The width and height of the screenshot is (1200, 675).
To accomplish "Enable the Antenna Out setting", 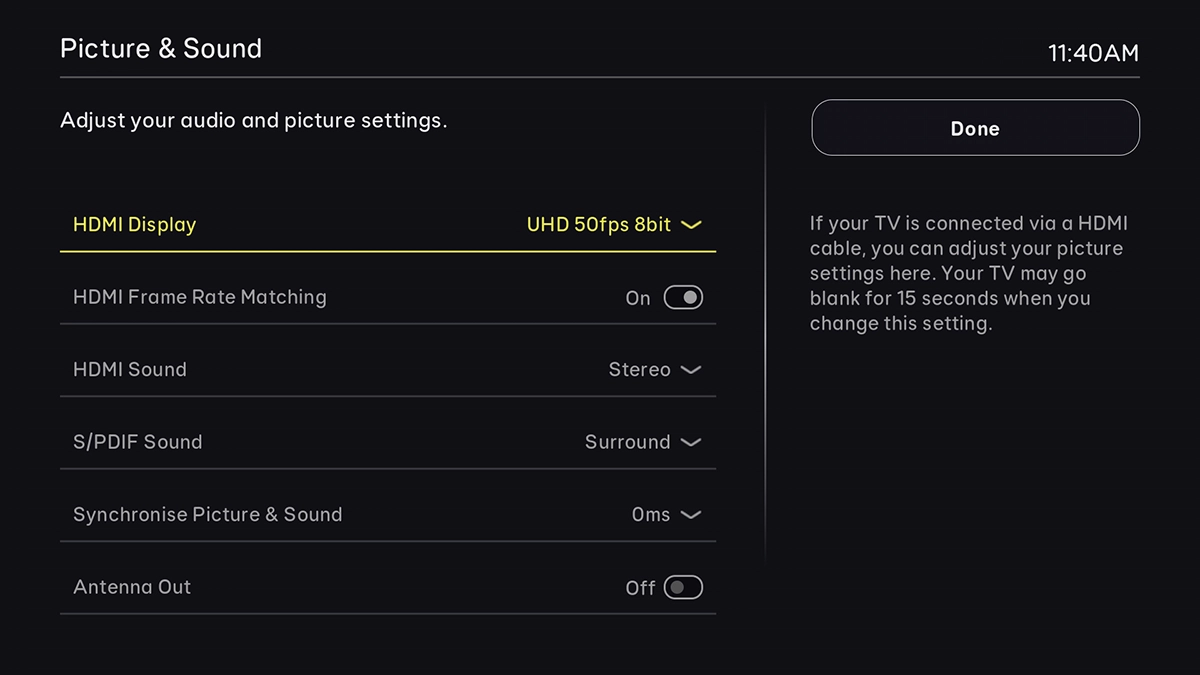I will coord(683,587).
